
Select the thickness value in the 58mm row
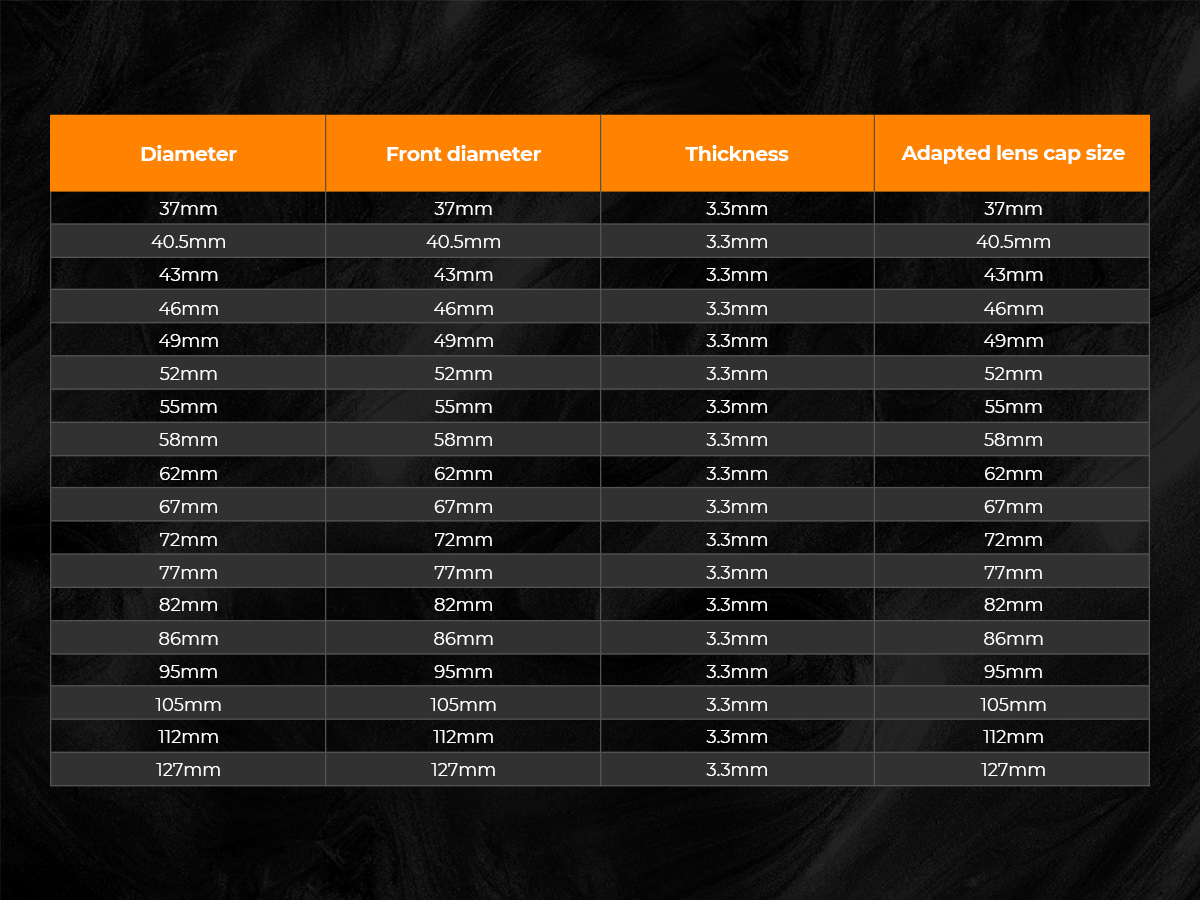(737, 440)
